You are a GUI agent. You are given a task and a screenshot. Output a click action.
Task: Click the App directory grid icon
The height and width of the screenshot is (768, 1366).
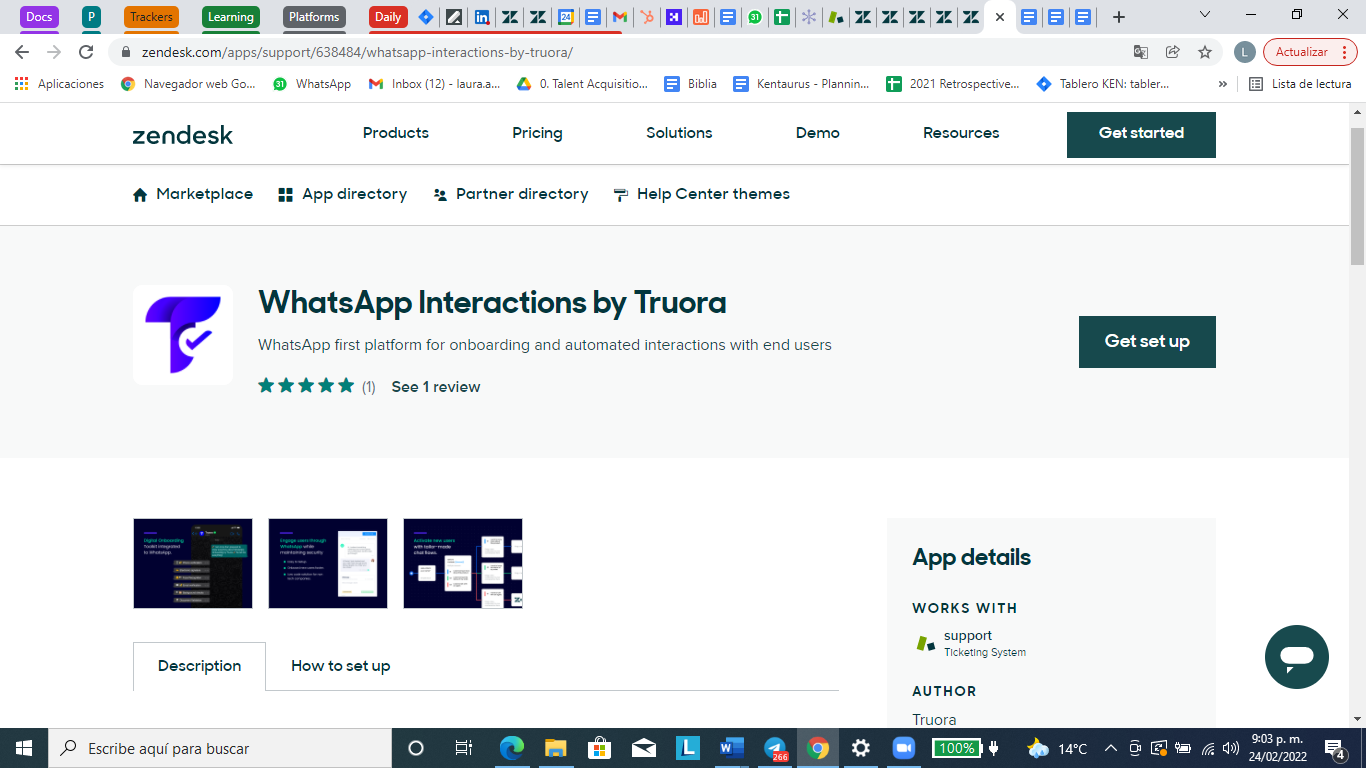click(x=286, y=195)
